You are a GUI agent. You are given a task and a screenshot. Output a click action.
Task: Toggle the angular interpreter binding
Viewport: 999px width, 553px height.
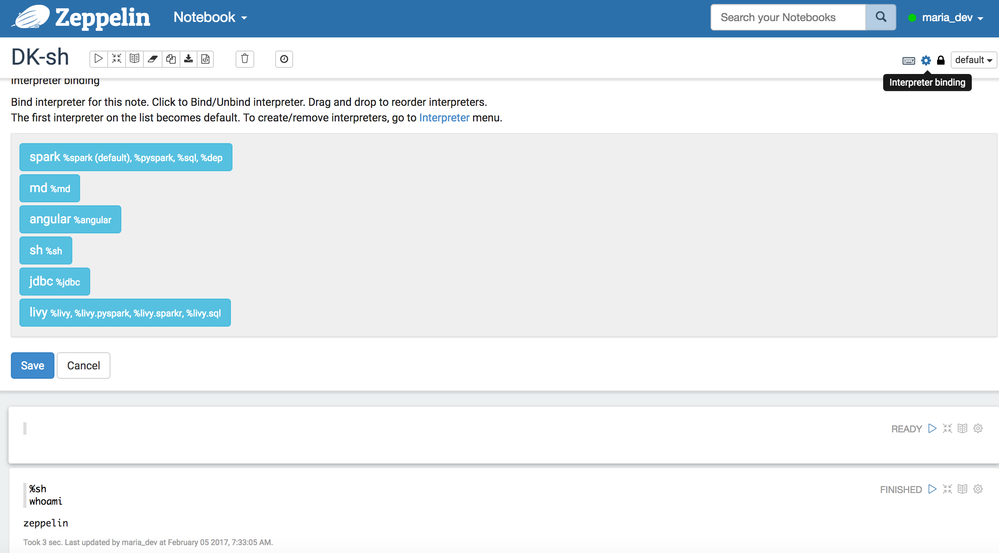coord(70,219)
